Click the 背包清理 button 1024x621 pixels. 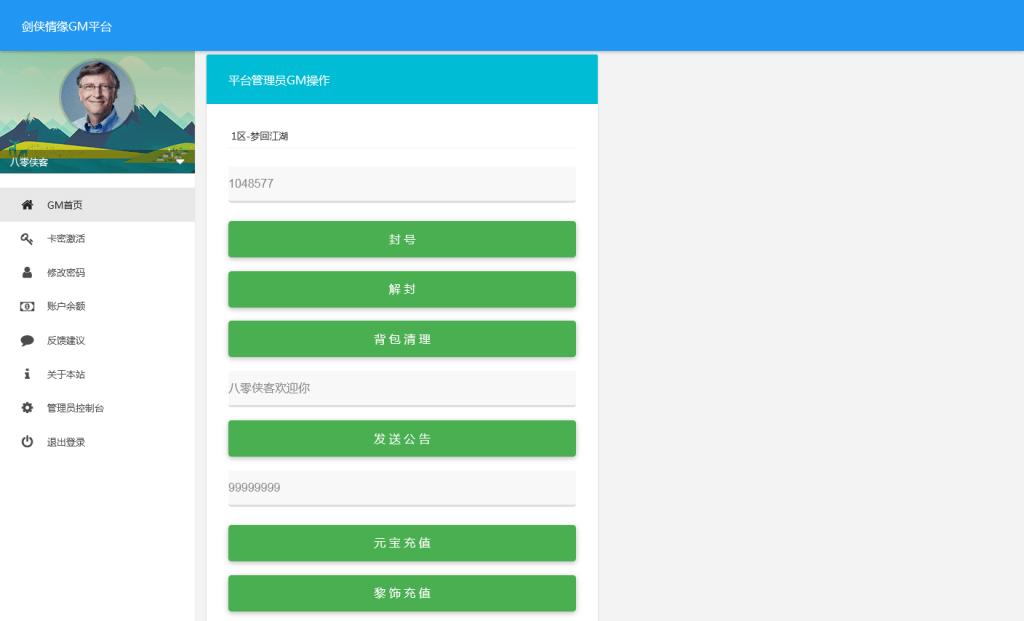(401, 339)
